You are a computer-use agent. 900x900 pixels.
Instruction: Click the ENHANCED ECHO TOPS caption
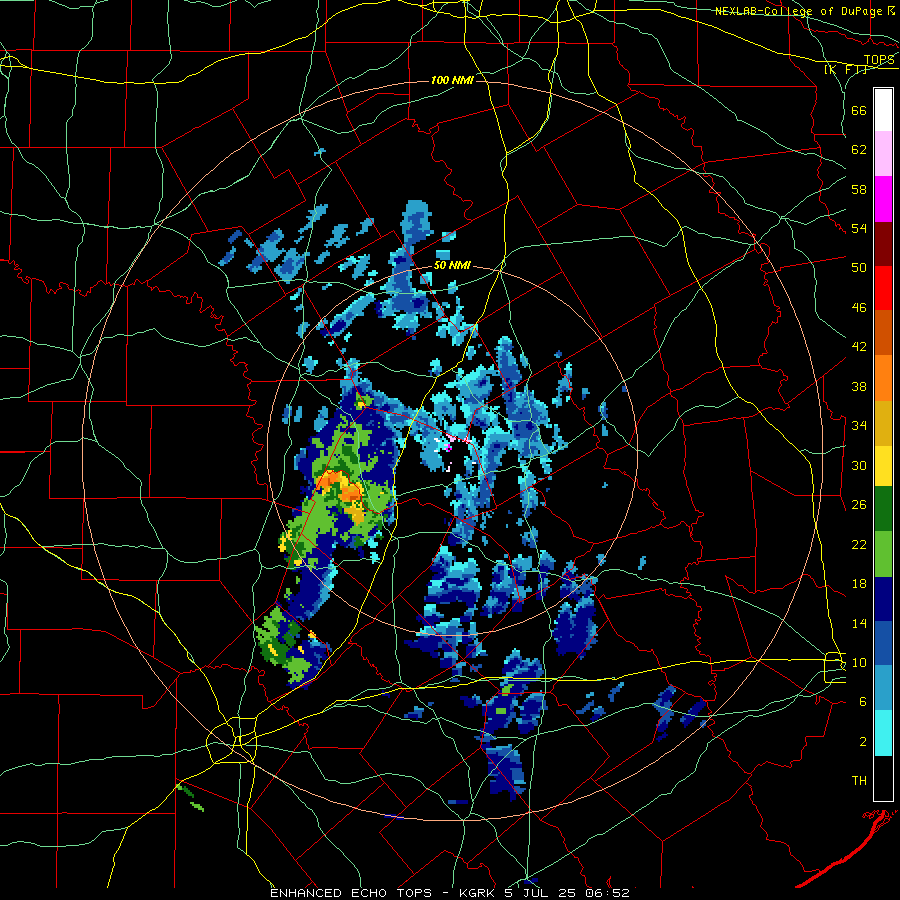coord(351,893)
